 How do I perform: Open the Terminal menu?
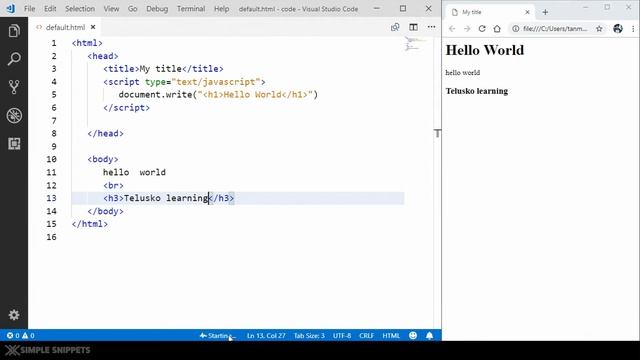tap(191, 9)
